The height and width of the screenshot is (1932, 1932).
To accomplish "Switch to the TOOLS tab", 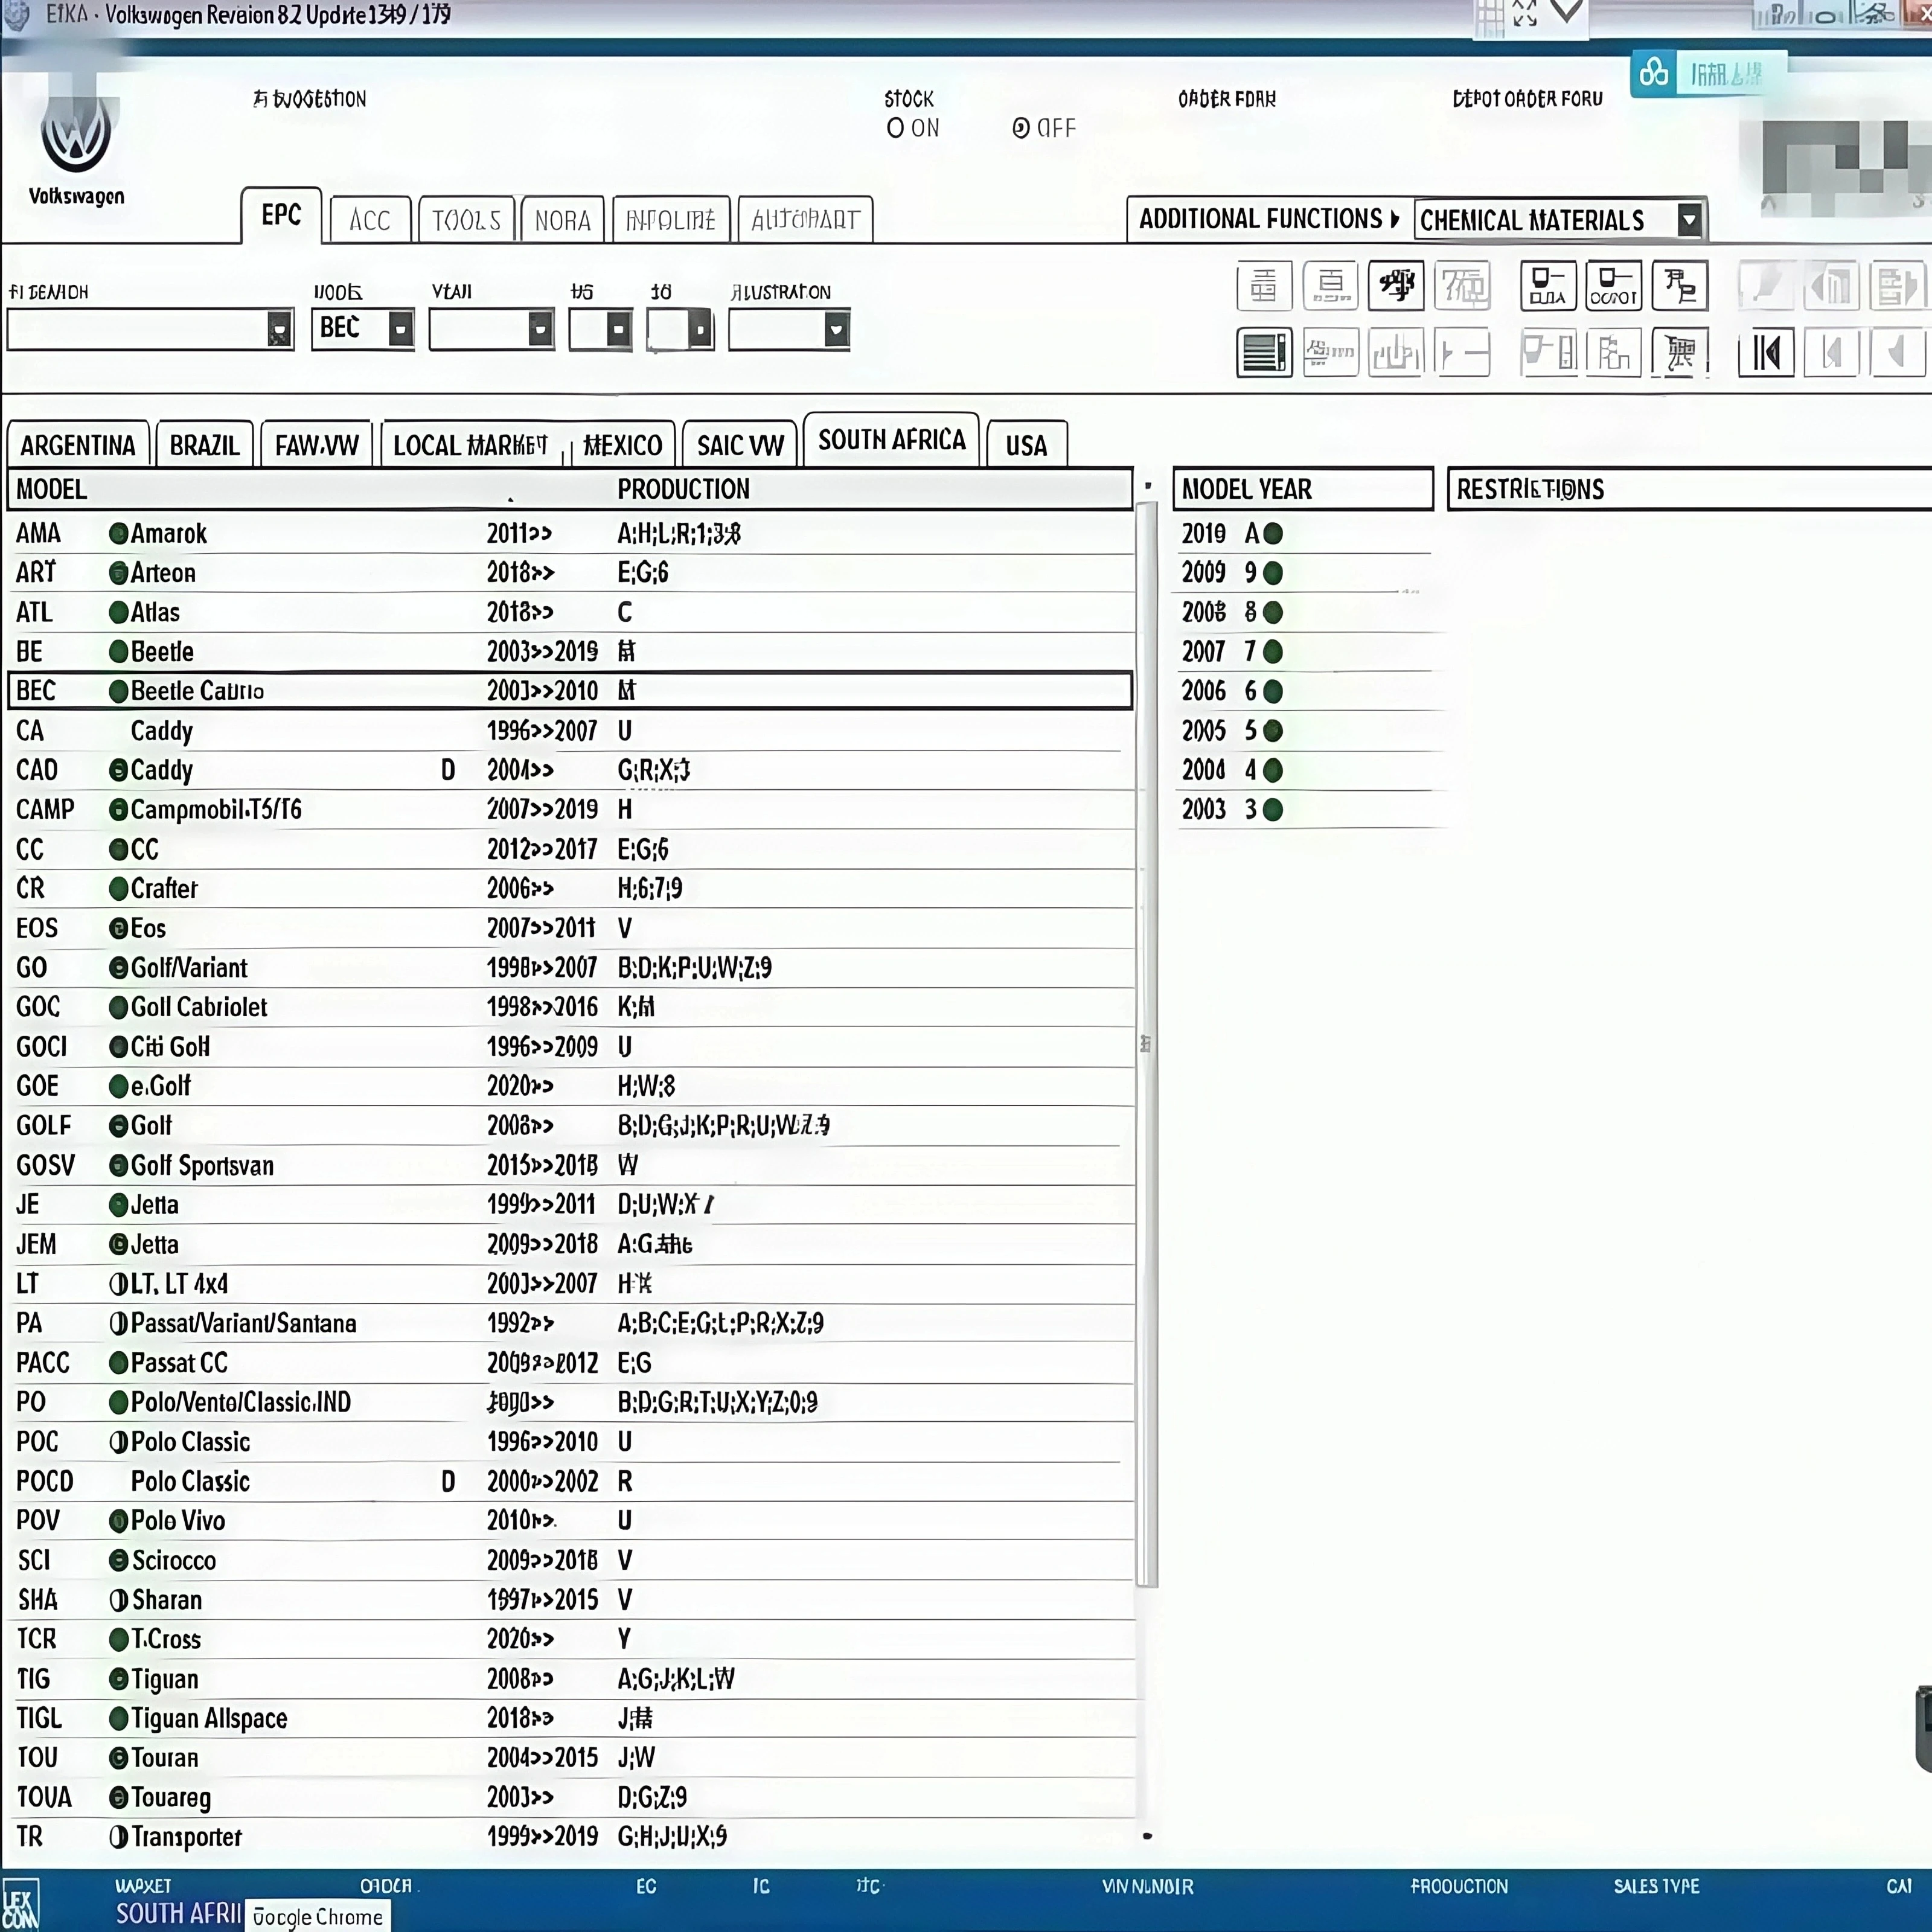I will coord(466,219).
